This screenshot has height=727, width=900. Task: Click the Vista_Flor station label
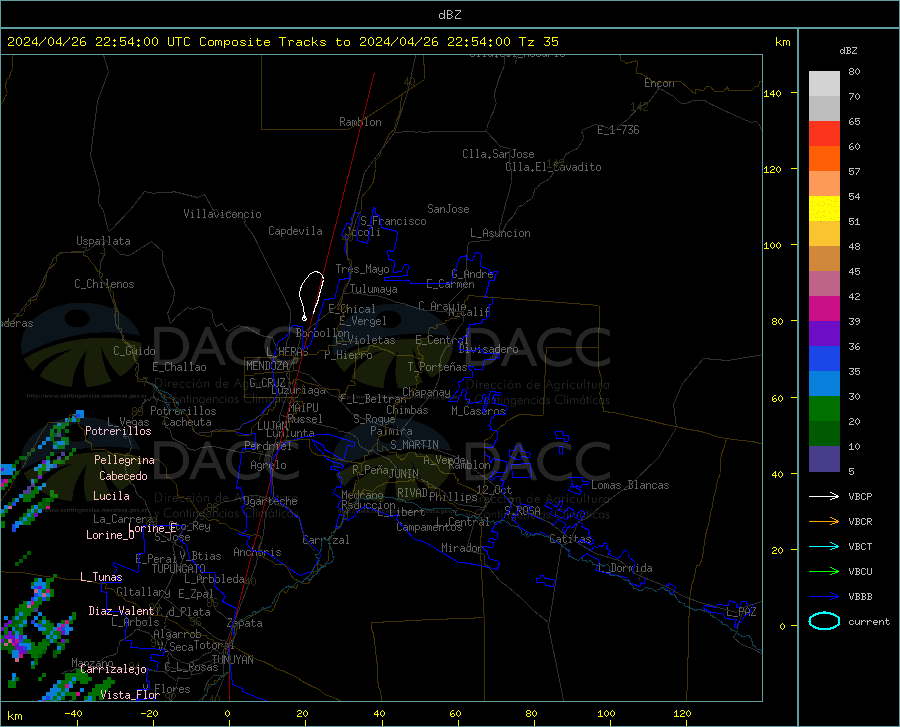(x=130, y=695)
